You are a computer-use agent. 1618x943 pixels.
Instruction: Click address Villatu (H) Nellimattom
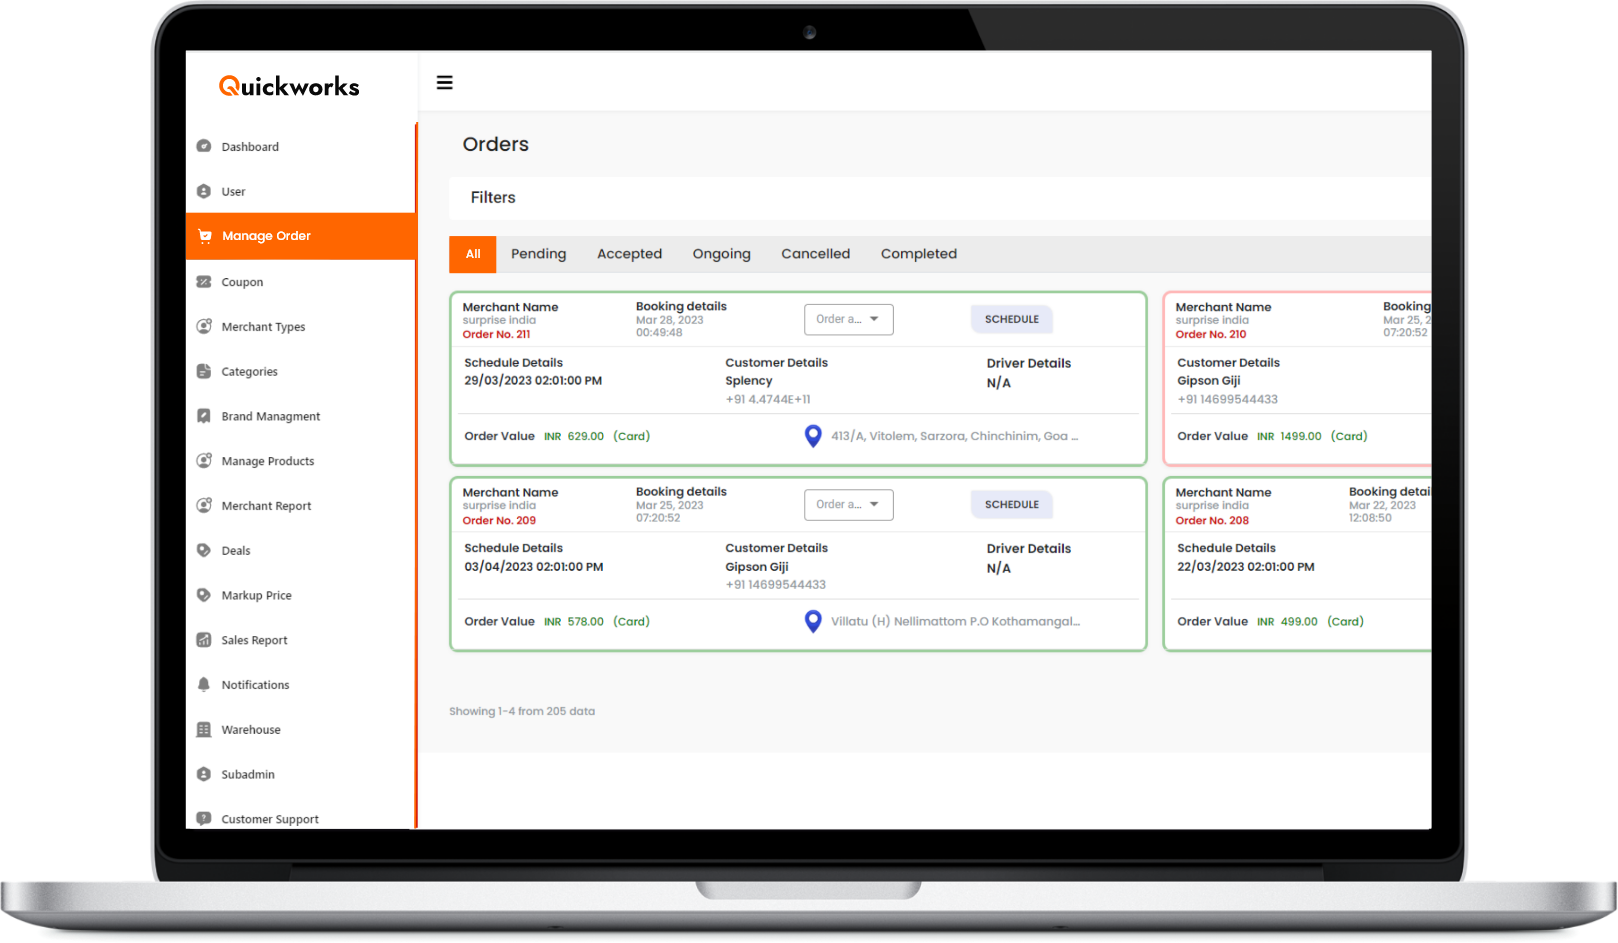pos(955,621)
